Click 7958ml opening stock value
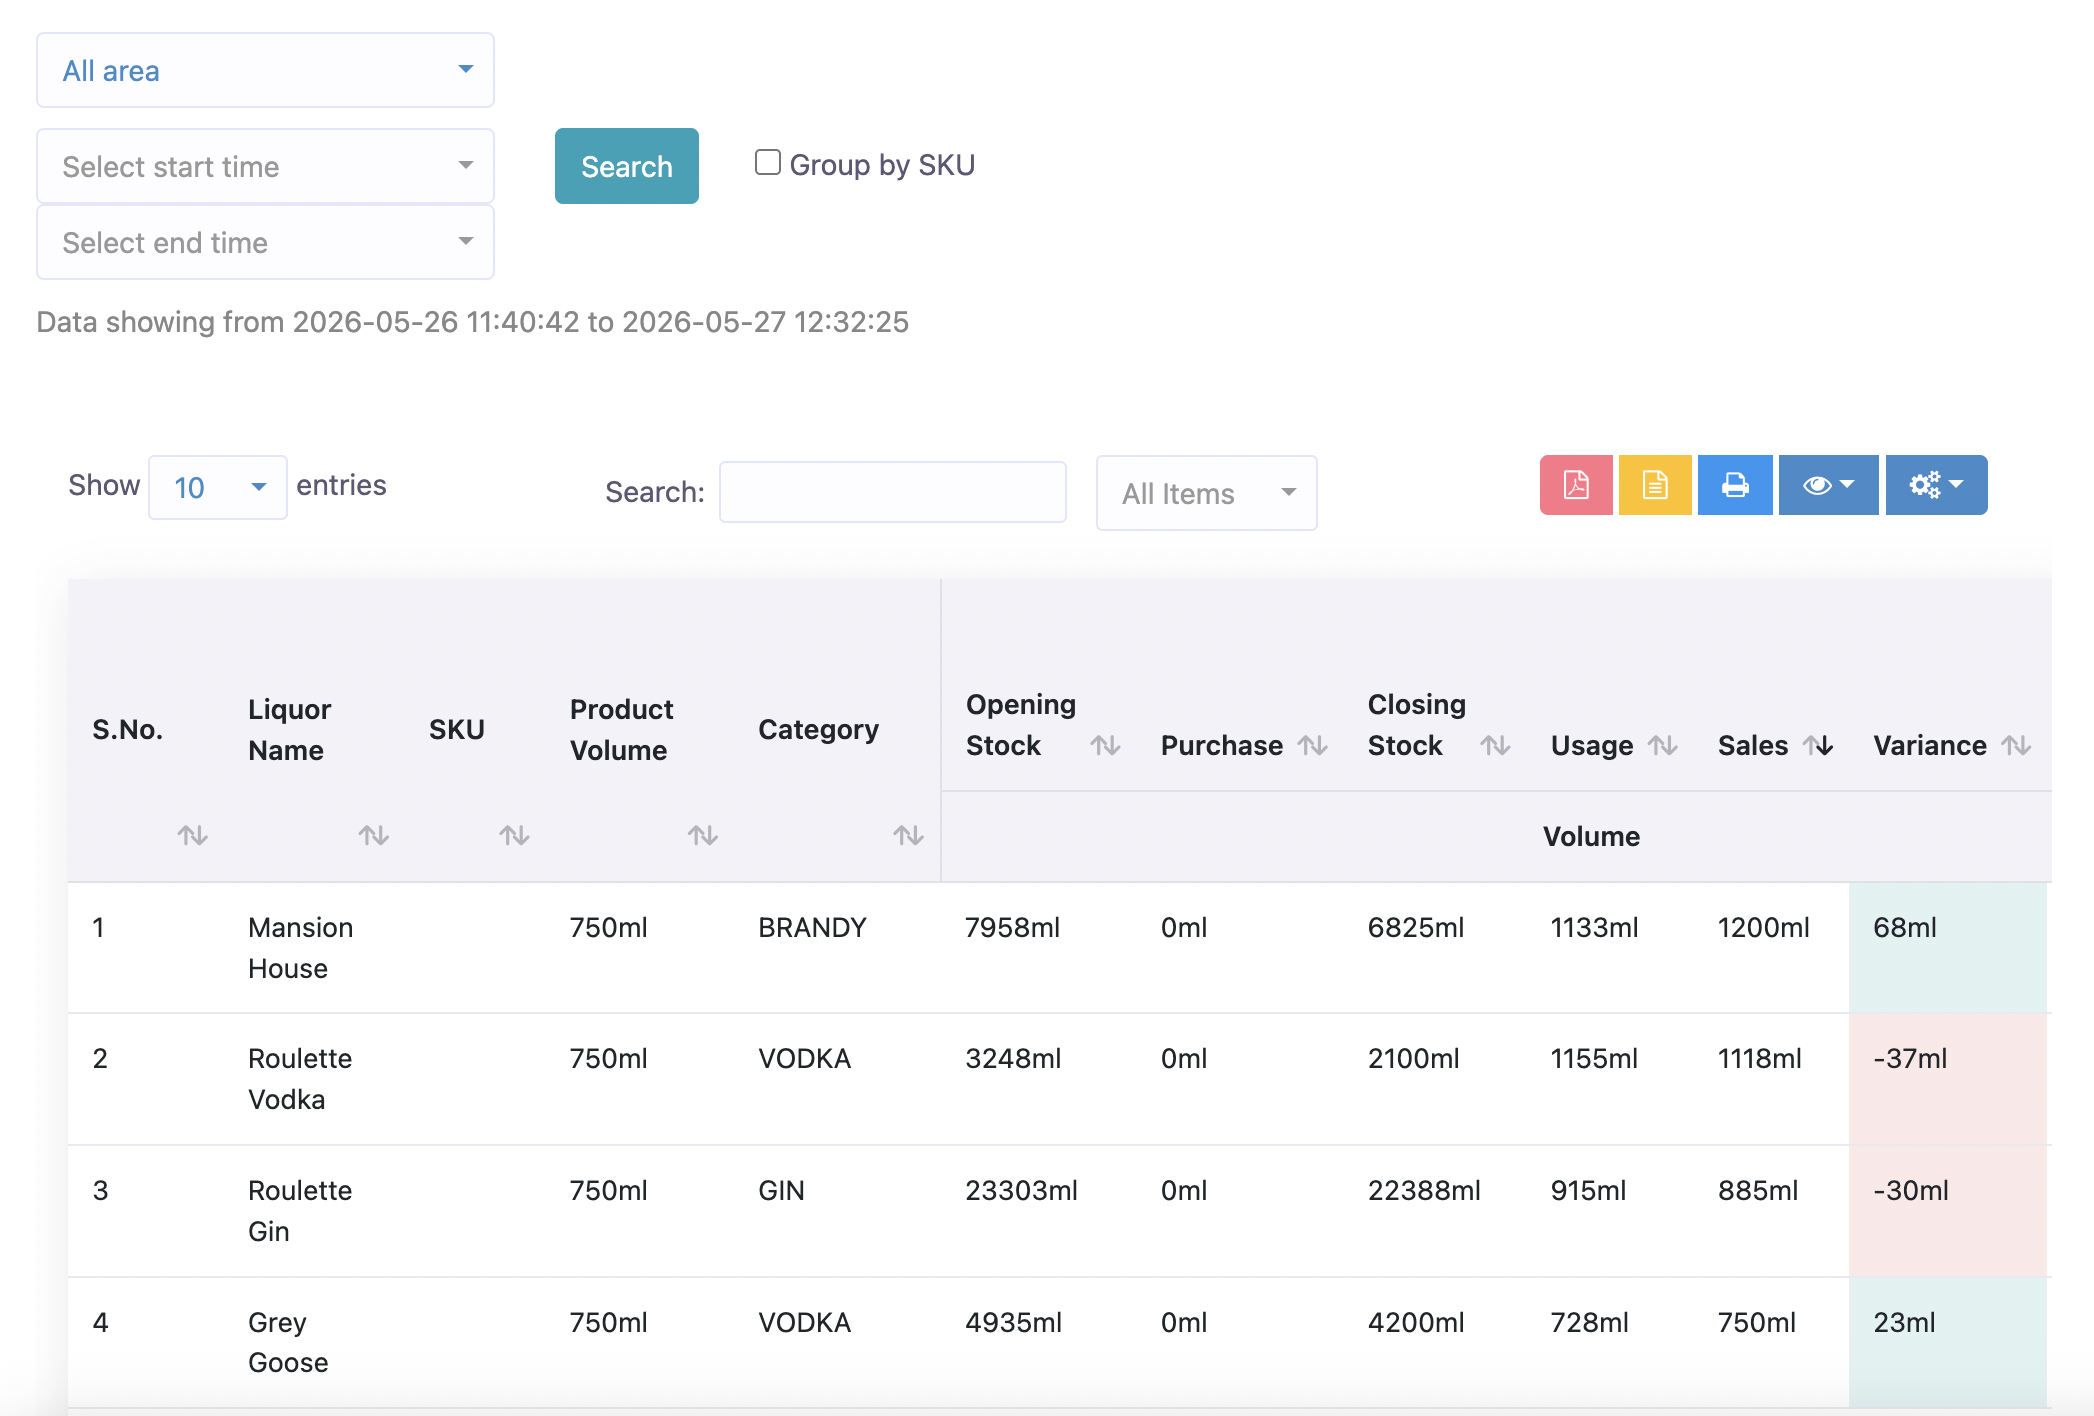This screenshot has height=1416, width=2094. pyautogui.click(x=1012, y=928)
